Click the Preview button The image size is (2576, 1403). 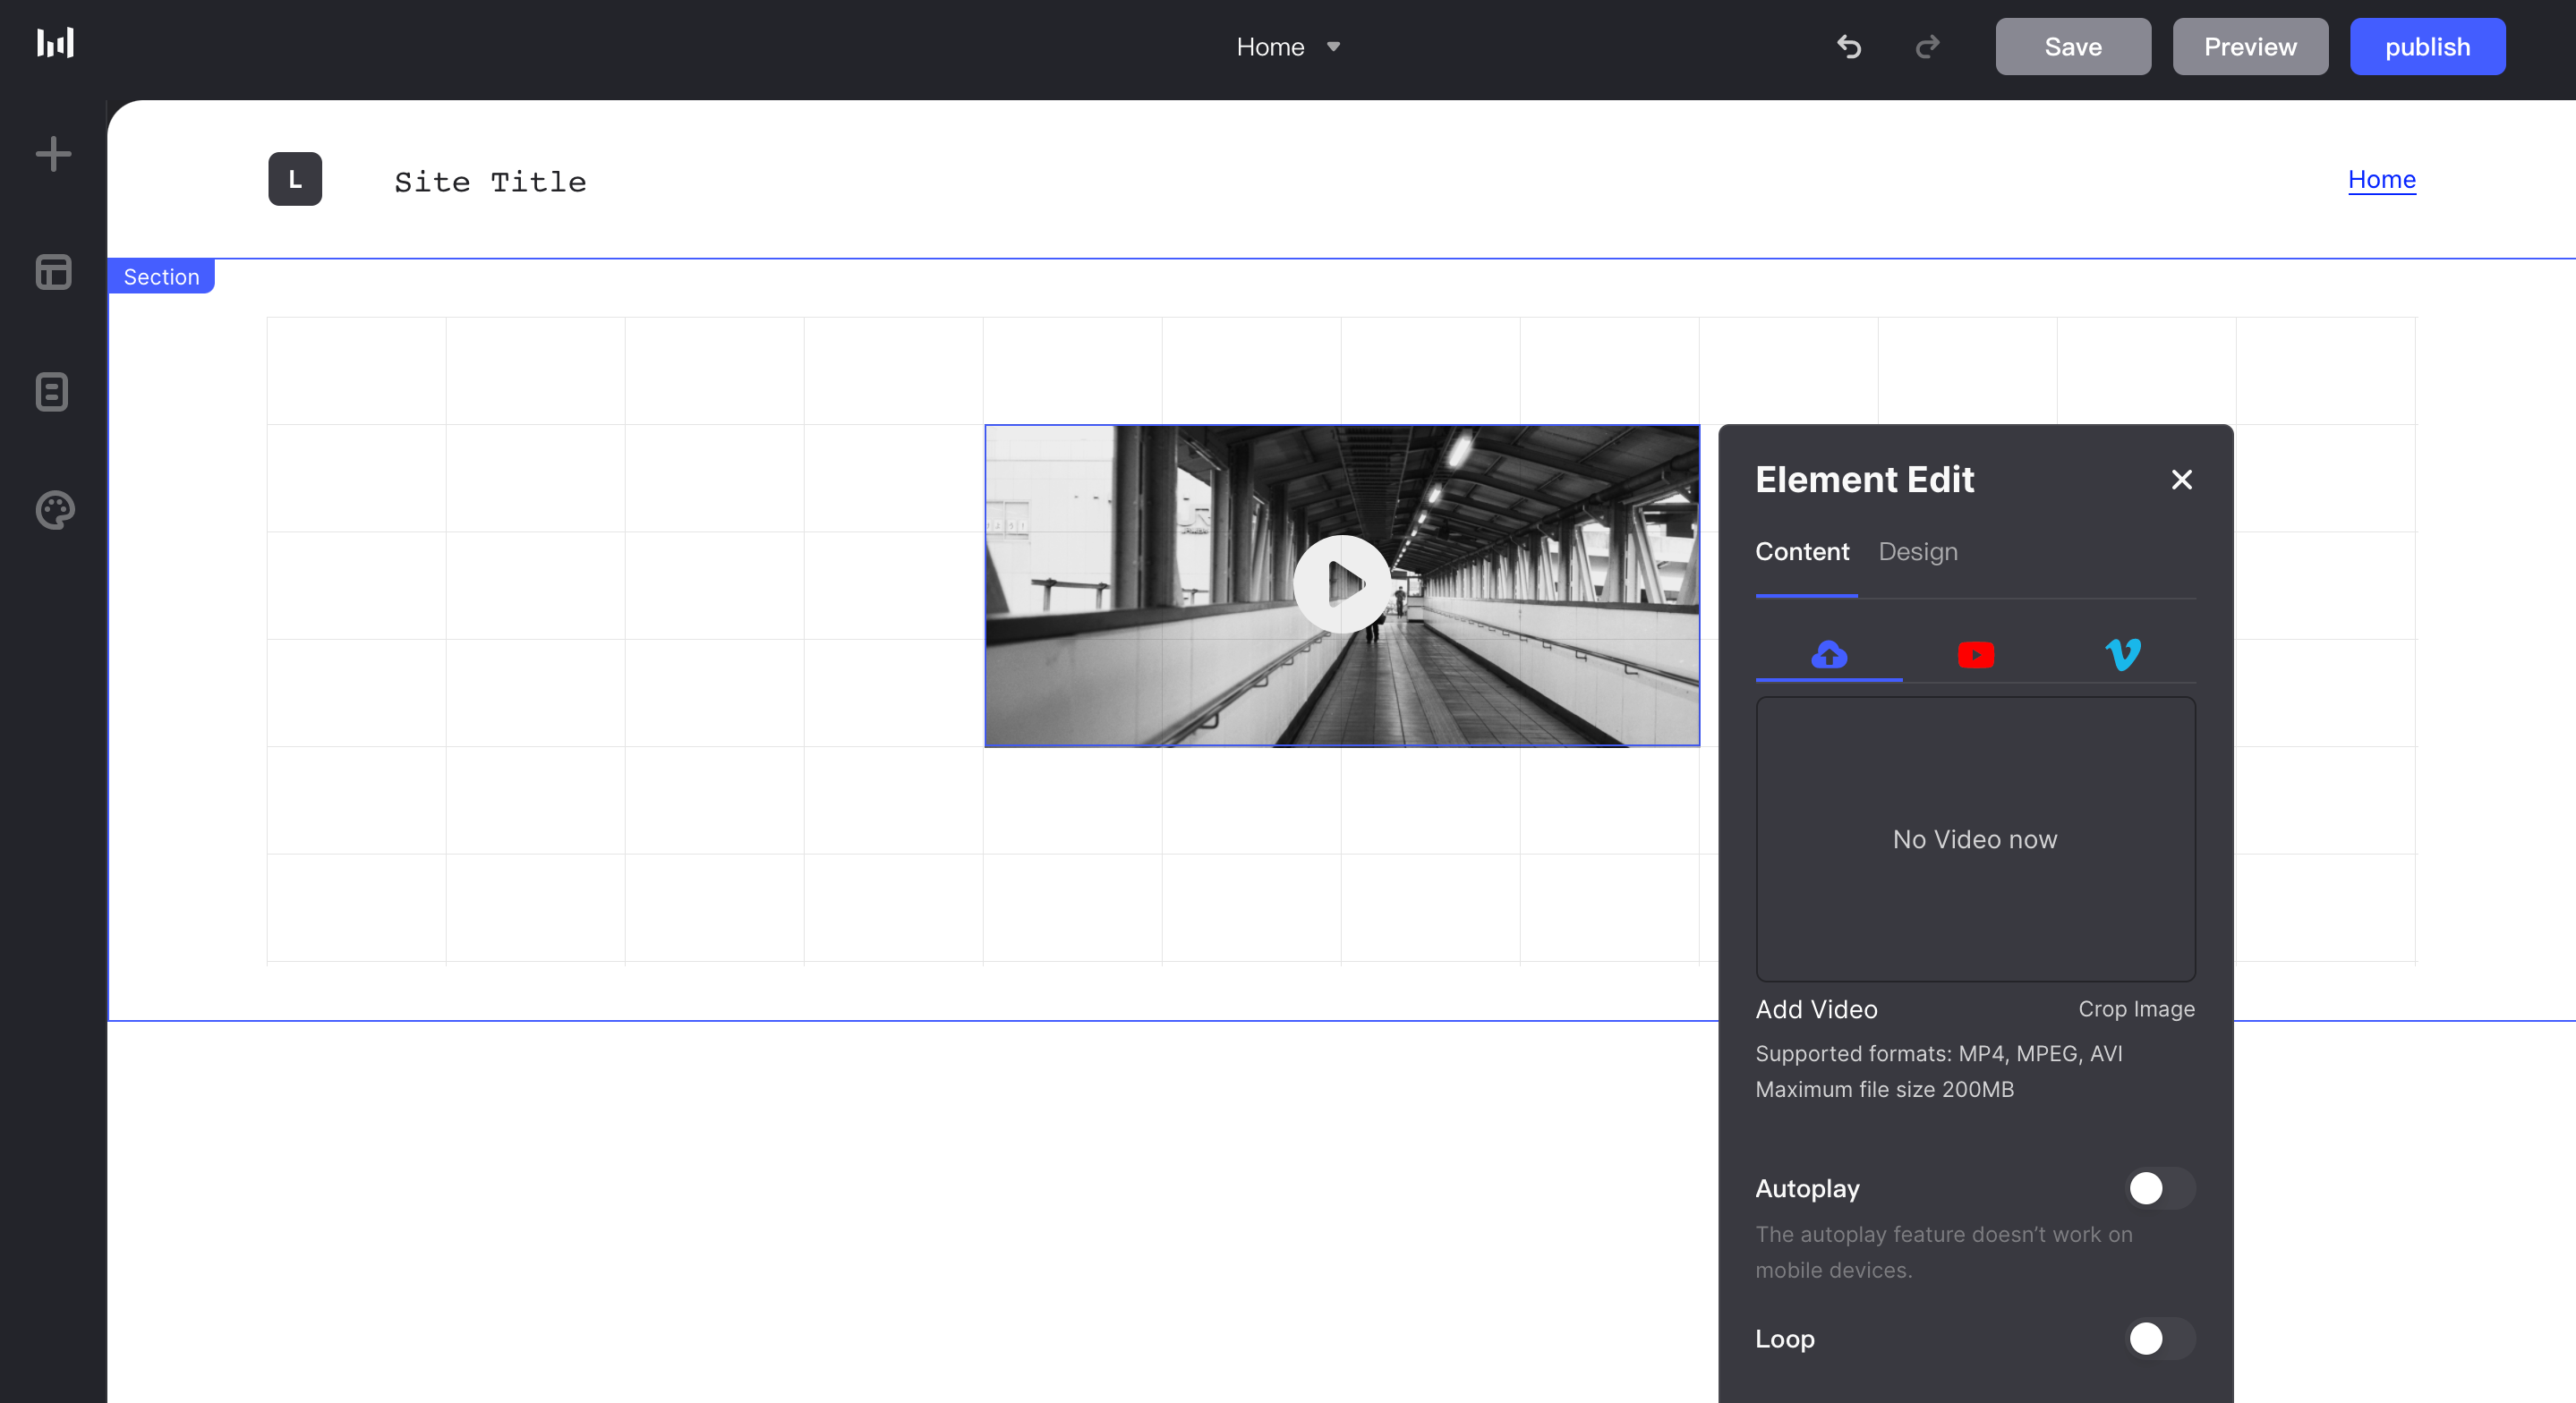coord(2250,47)
